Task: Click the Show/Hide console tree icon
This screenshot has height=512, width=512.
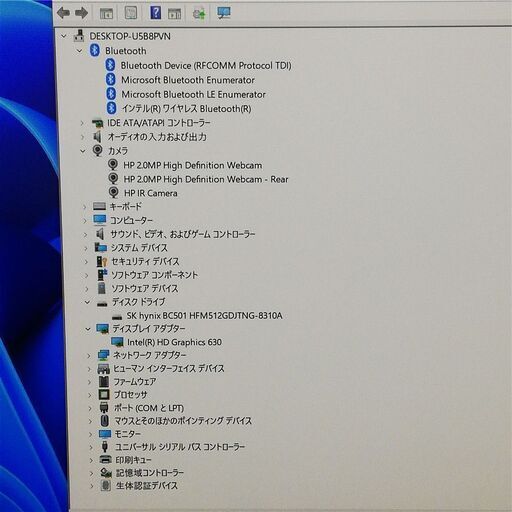Action: (x=106, y=13)
